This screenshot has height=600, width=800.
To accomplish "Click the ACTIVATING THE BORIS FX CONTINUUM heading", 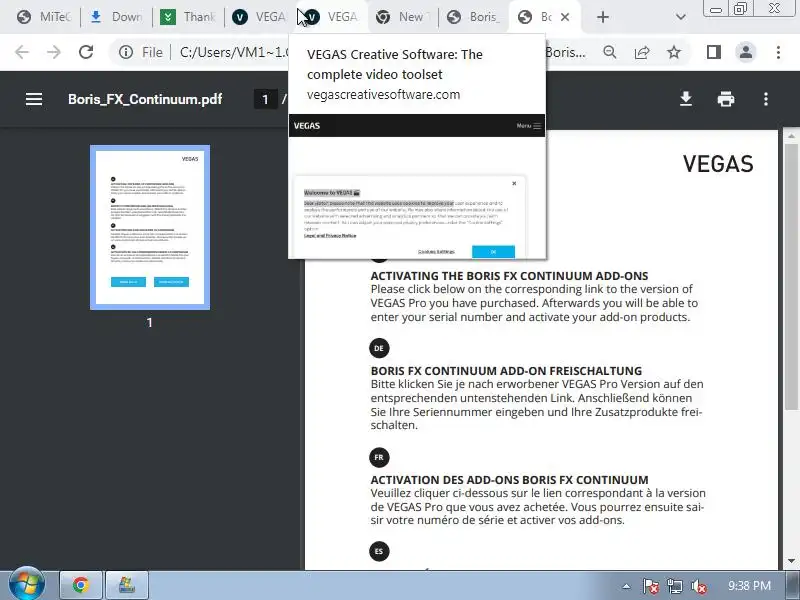I will point(509,276).
